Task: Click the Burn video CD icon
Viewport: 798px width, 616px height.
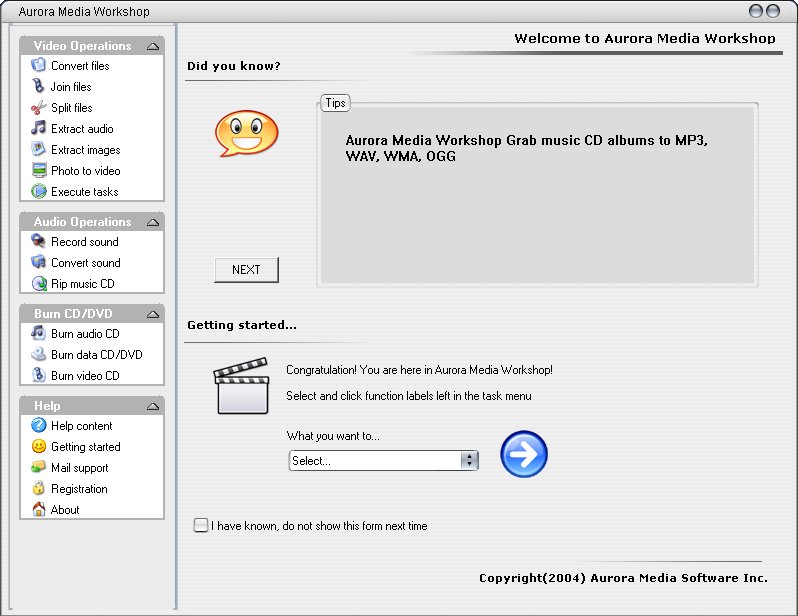Action: 39,375
